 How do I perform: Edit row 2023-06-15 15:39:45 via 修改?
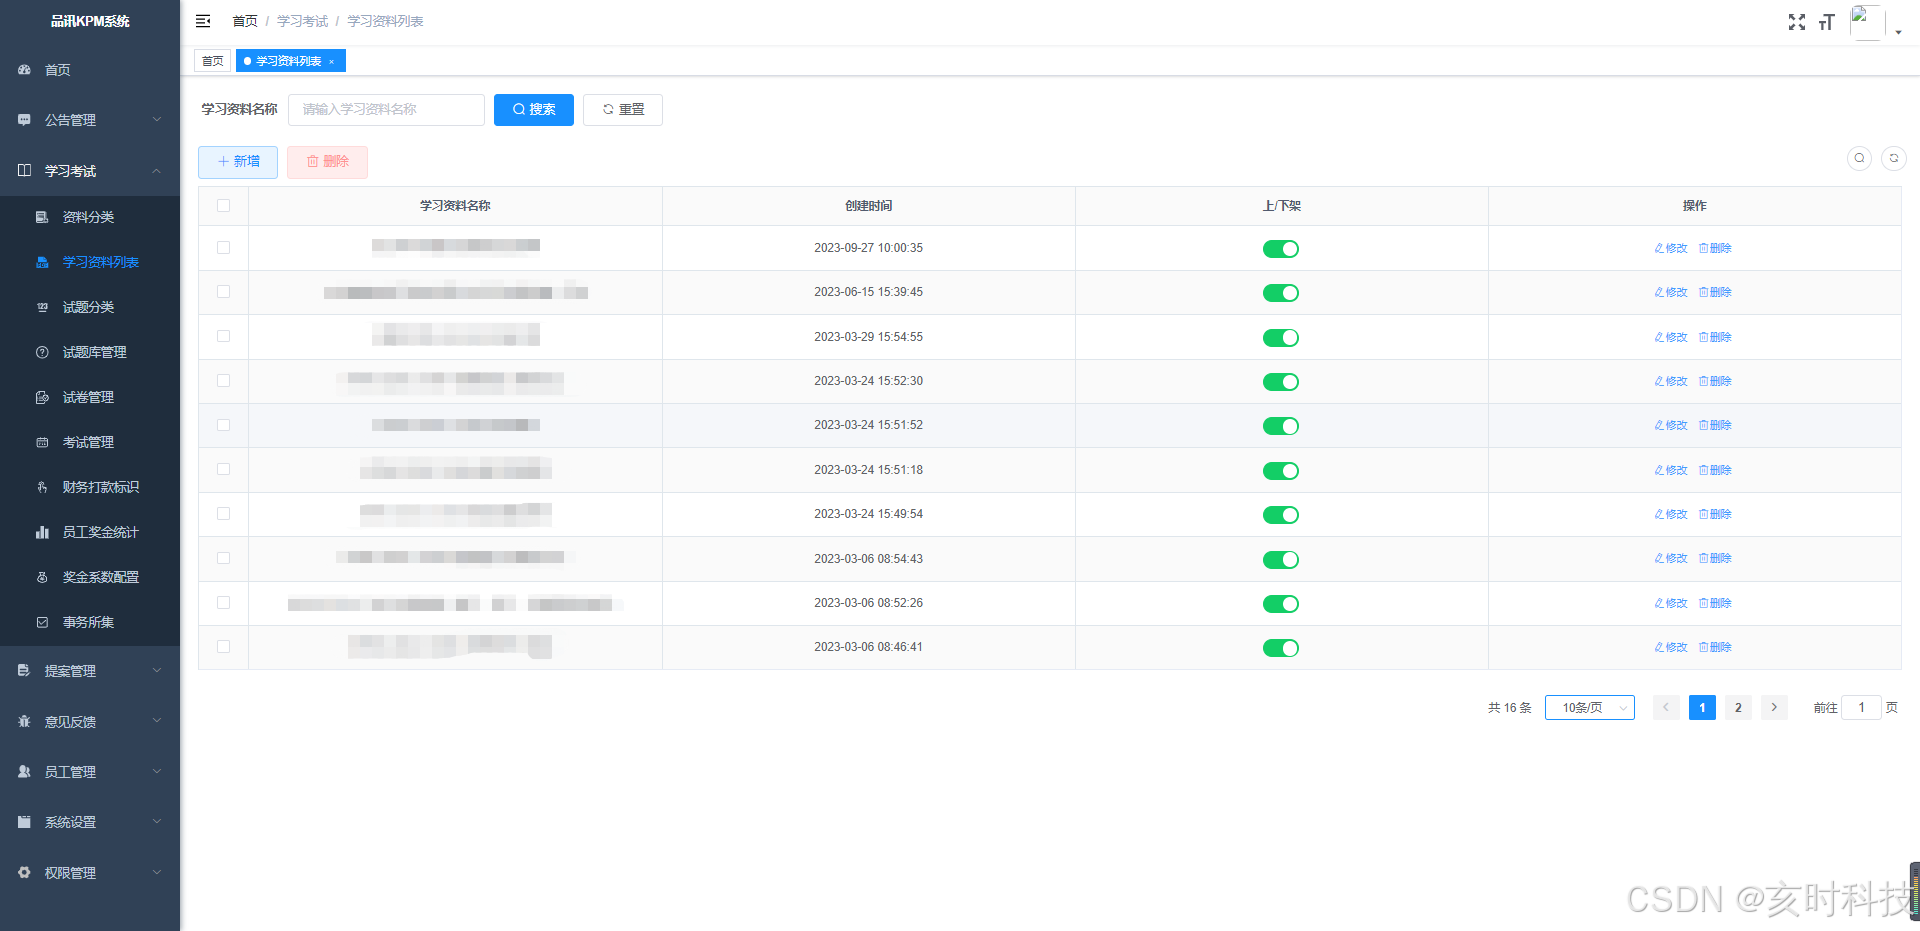pyautogui.click(x=1671, y=292)
